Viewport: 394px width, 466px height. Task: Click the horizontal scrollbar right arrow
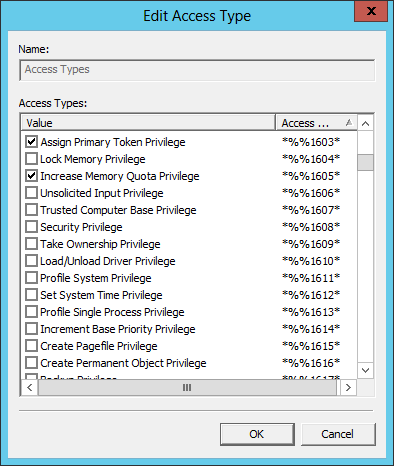348,387
